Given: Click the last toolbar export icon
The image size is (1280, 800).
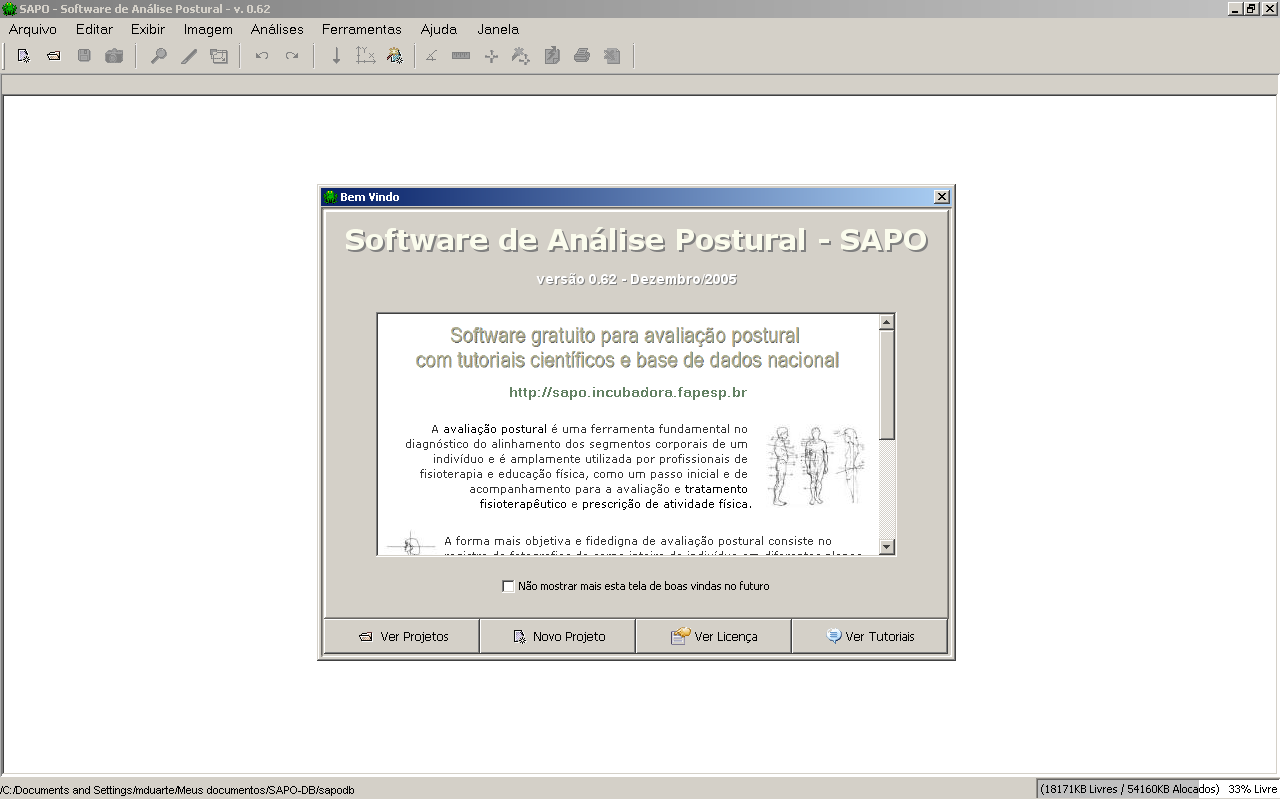Looking at the screenshot, I should (x=612, y=56).
